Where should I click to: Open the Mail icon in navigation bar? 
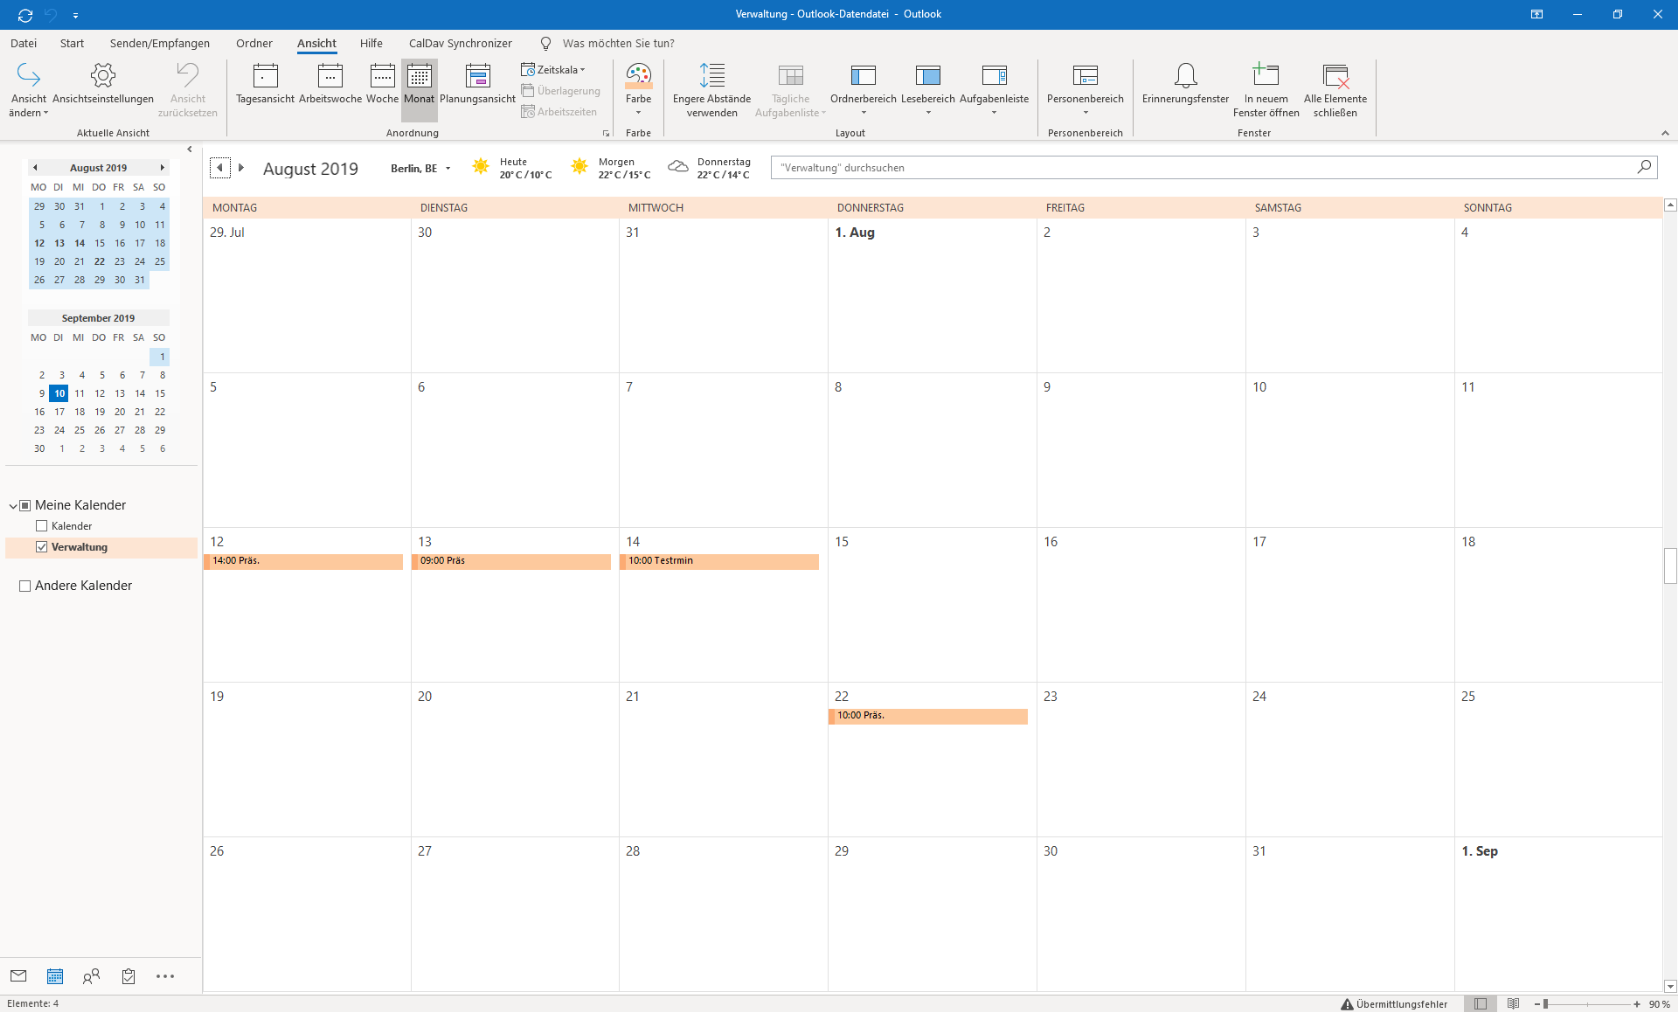tap(18, 976)
